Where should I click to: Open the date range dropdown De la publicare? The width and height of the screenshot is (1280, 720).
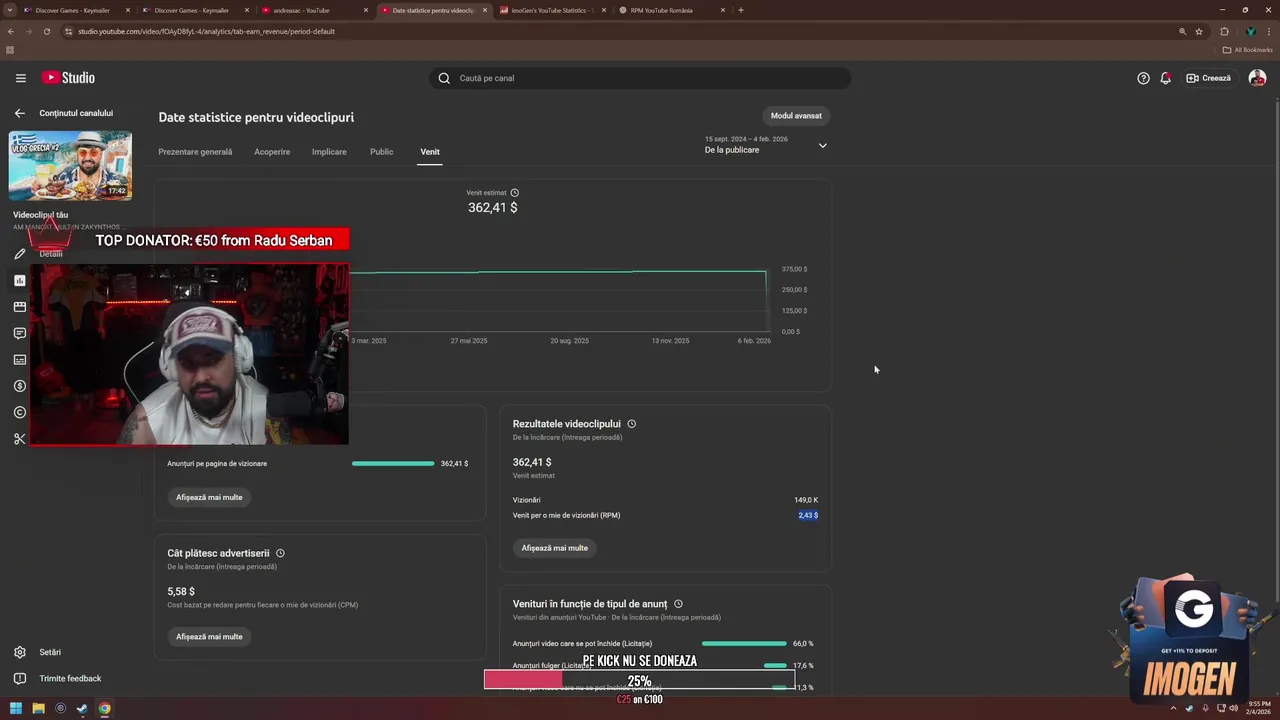(x=766, y=145)
